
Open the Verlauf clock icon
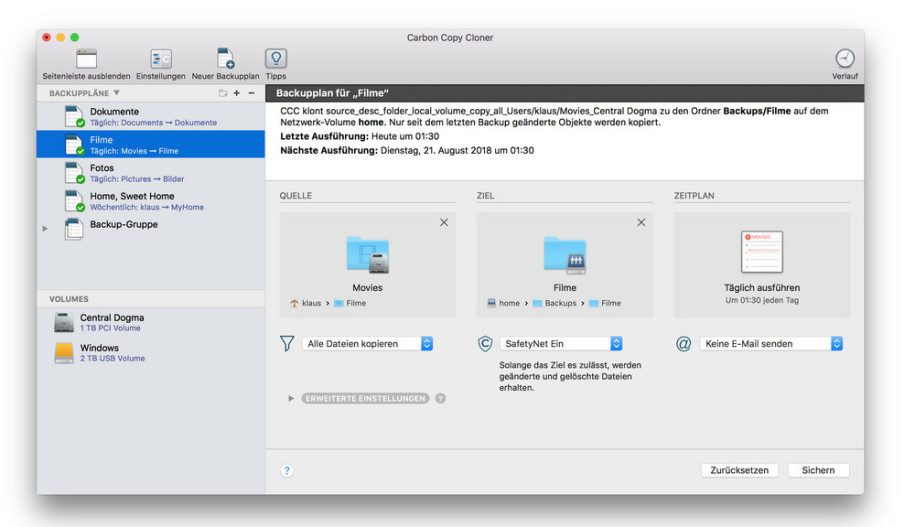(844, 58)
